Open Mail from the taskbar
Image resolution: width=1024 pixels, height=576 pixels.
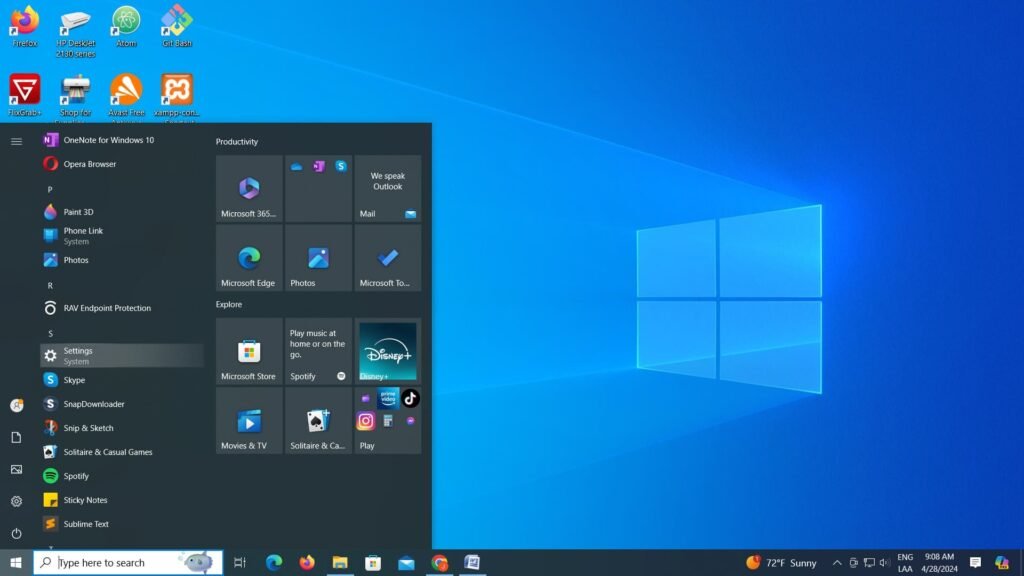406,562
